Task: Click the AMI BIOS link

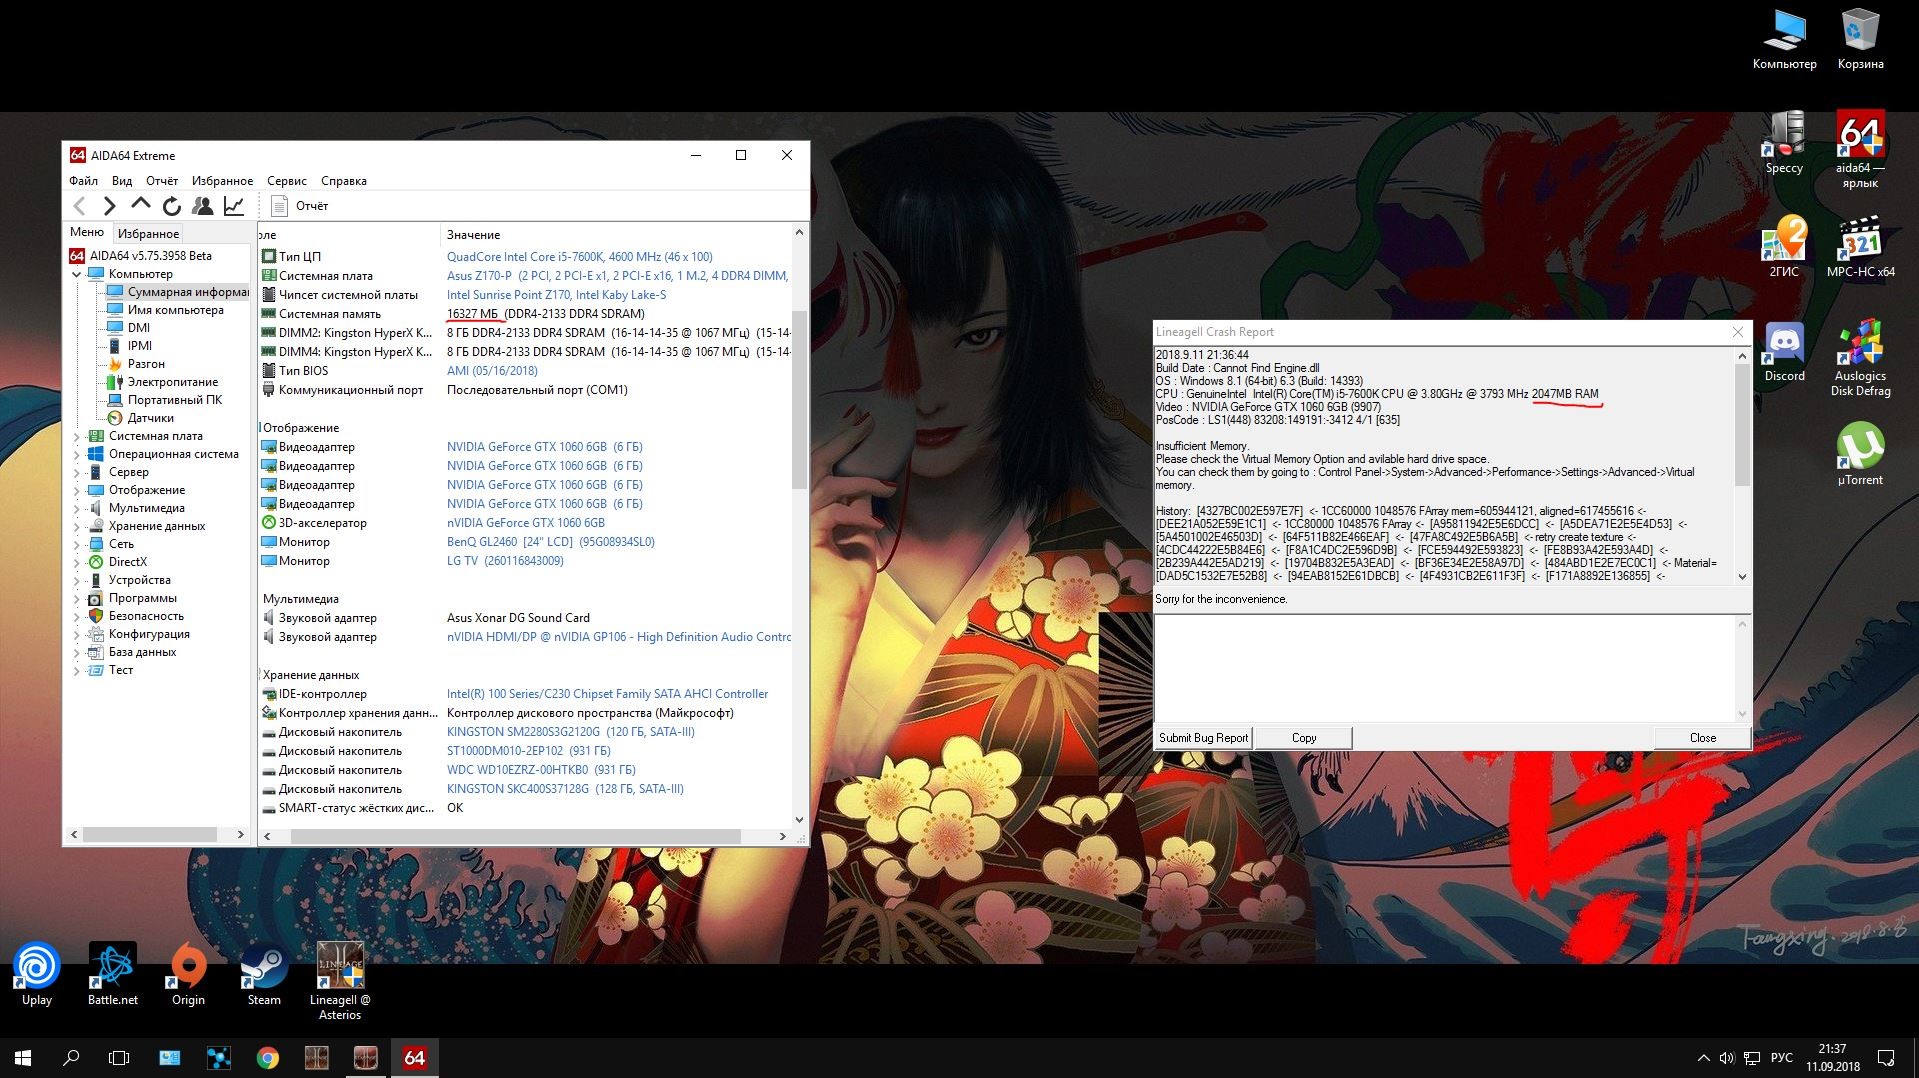Action: [x=492, y=371]
